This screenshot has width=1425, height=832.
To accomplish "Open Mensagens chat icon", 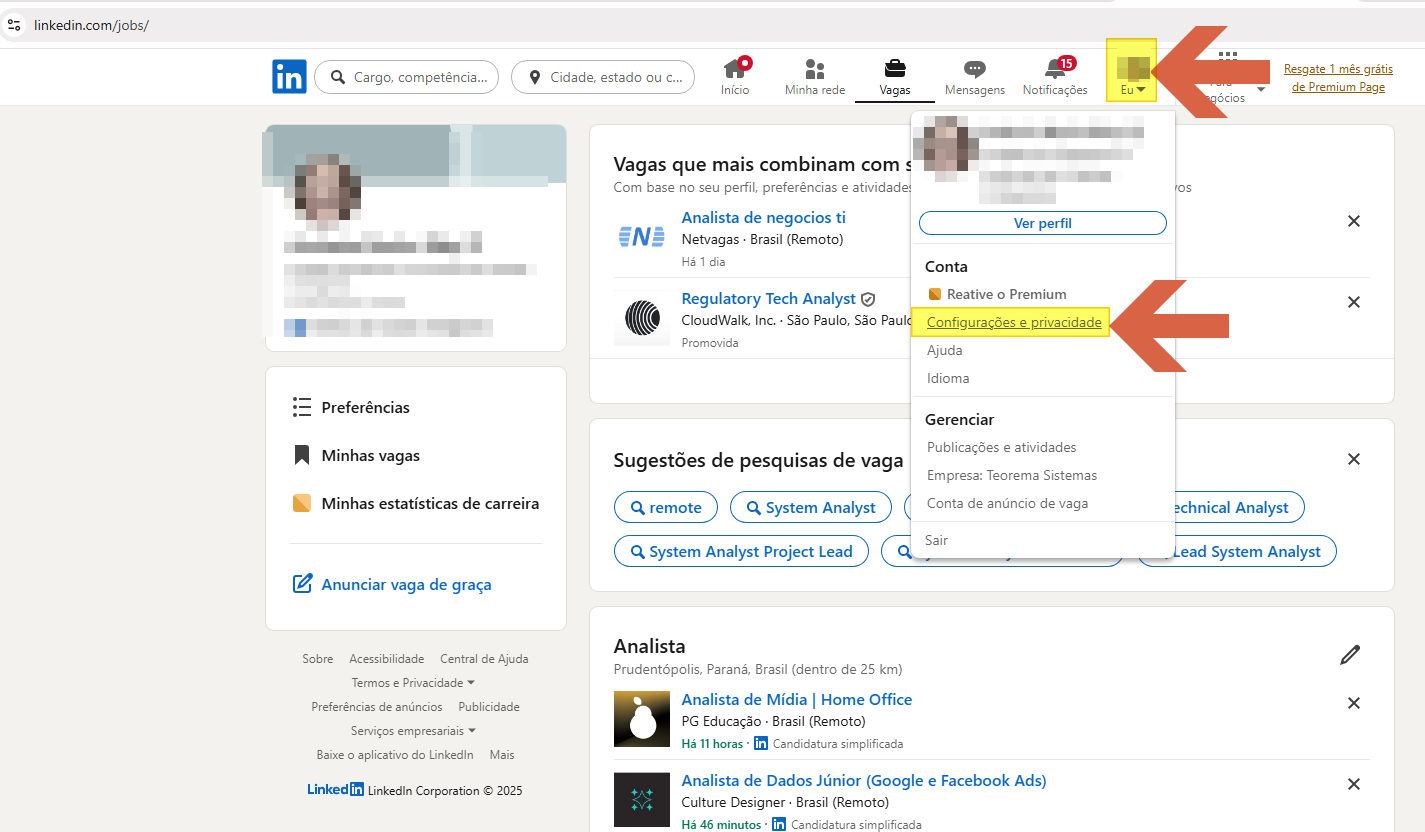I will coord(975,77).
